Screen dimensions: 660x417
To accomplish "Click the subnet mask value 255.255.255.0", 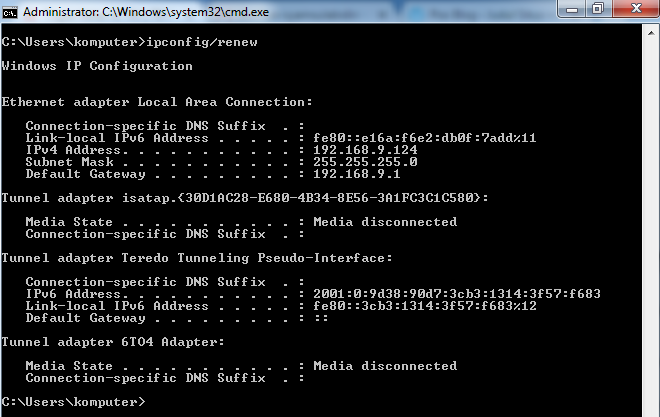I will click(x=365, y=162).
